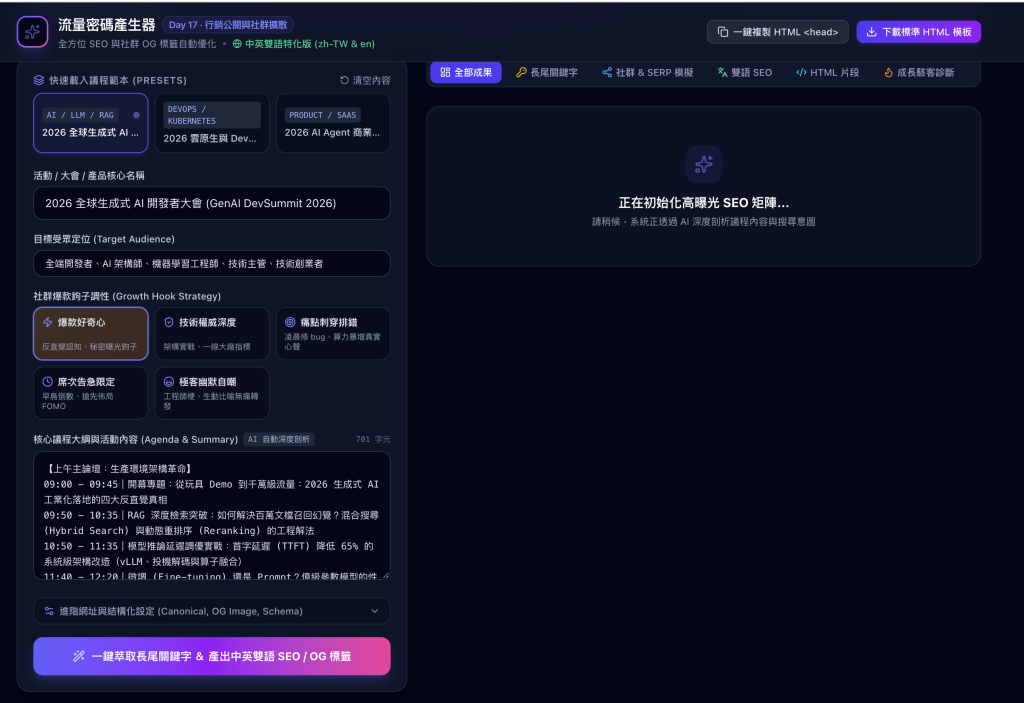Click 一鍵萃取長尾關鍵字 generate button
This screenshot has height=703, width=1024.
[212, 656]
